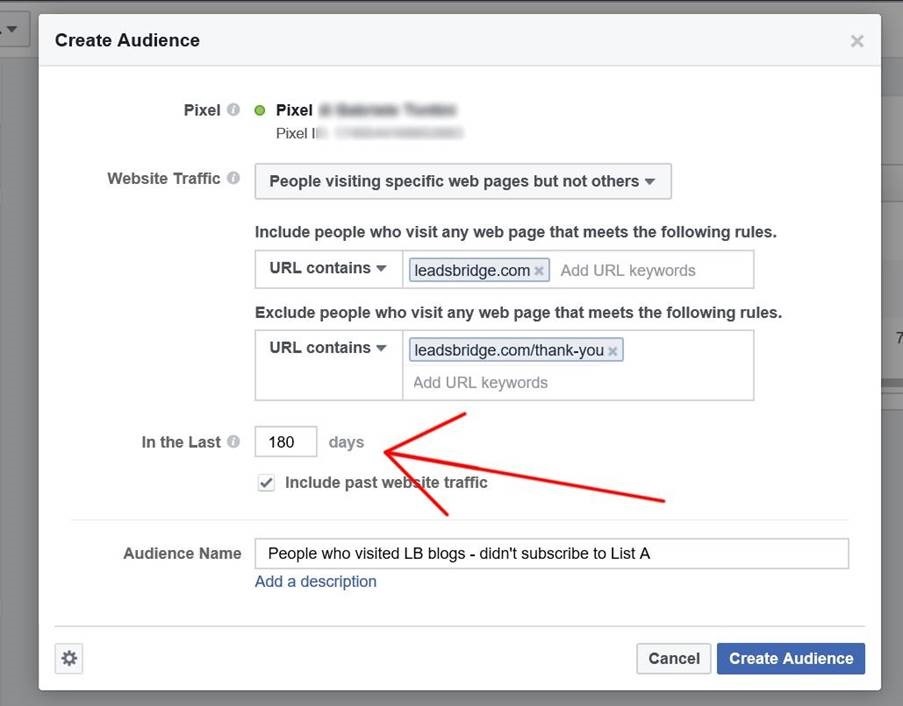The image size is (903, 706).
Task: Remove the leadsbridge.com keyword tag
Action: point(539,271)
